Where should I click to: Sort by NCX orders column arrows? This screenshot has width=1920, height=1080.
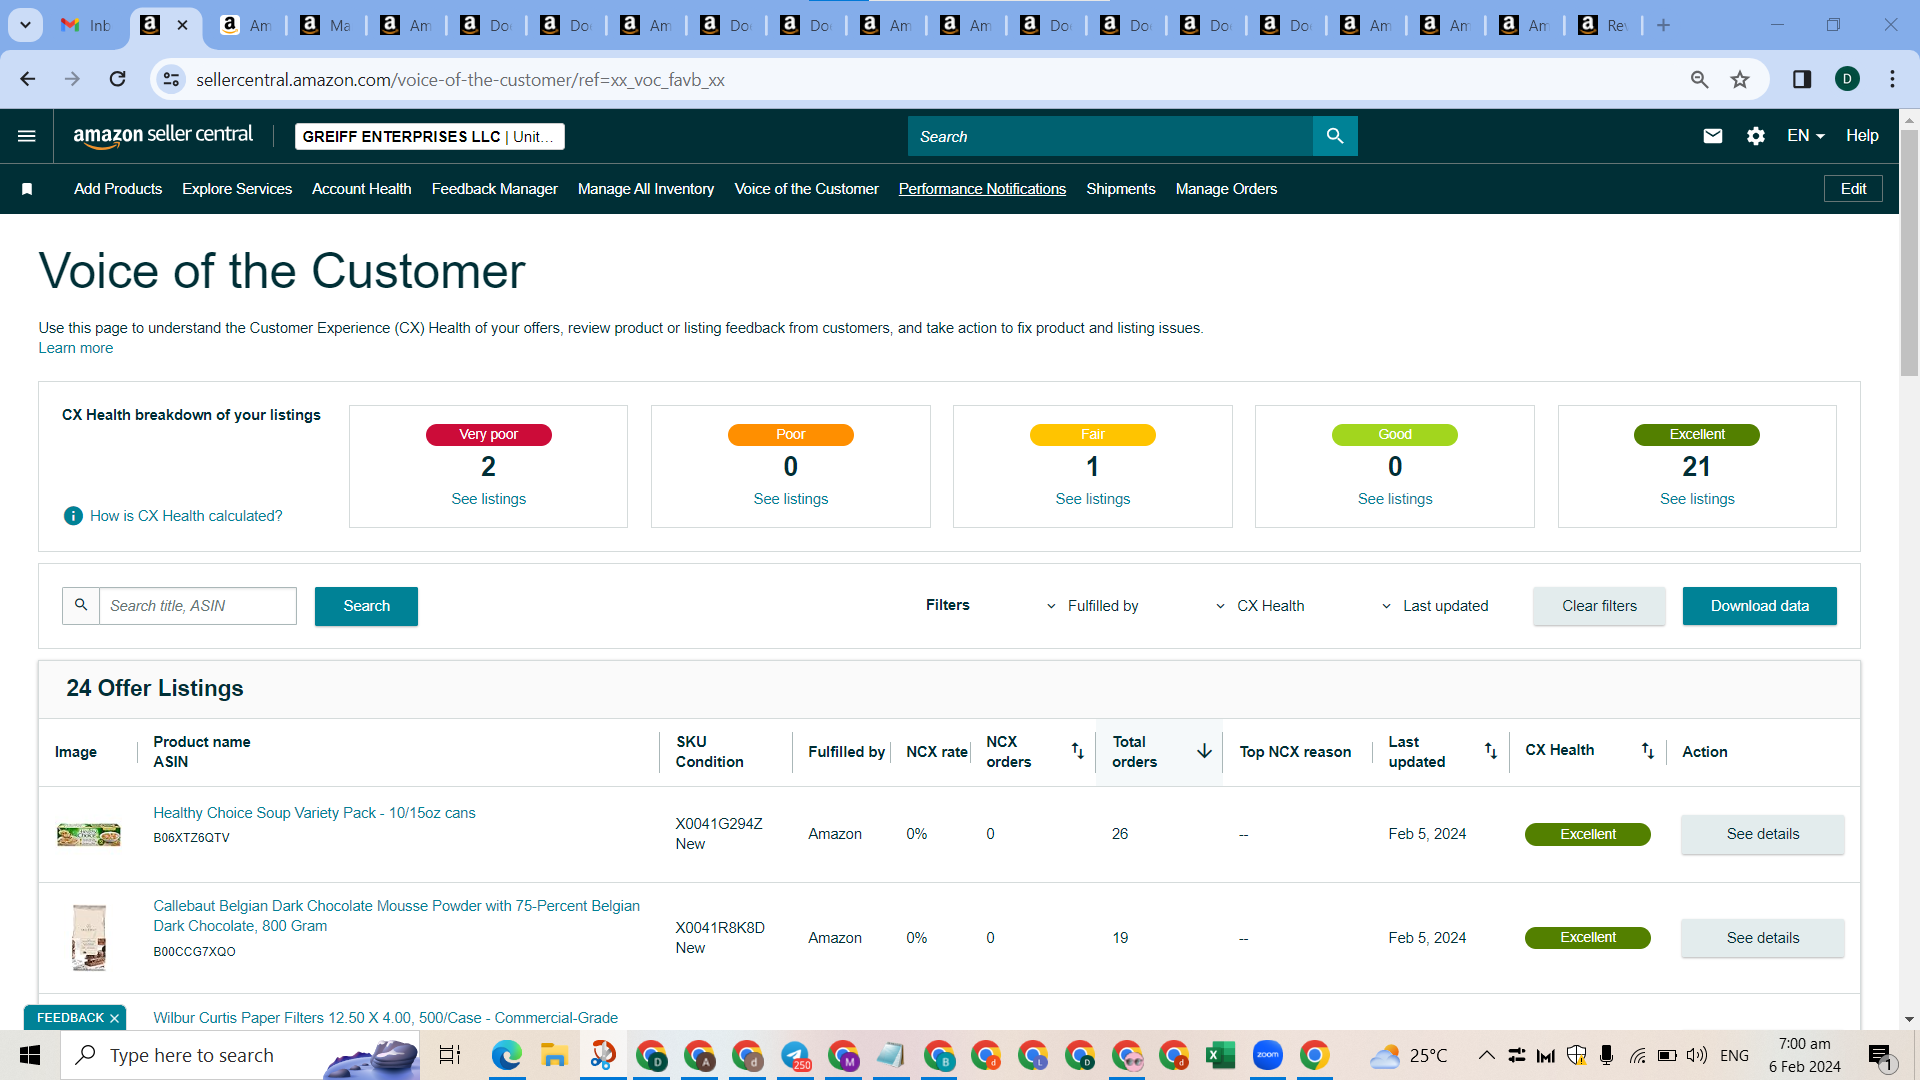(x=1077, y=751)
